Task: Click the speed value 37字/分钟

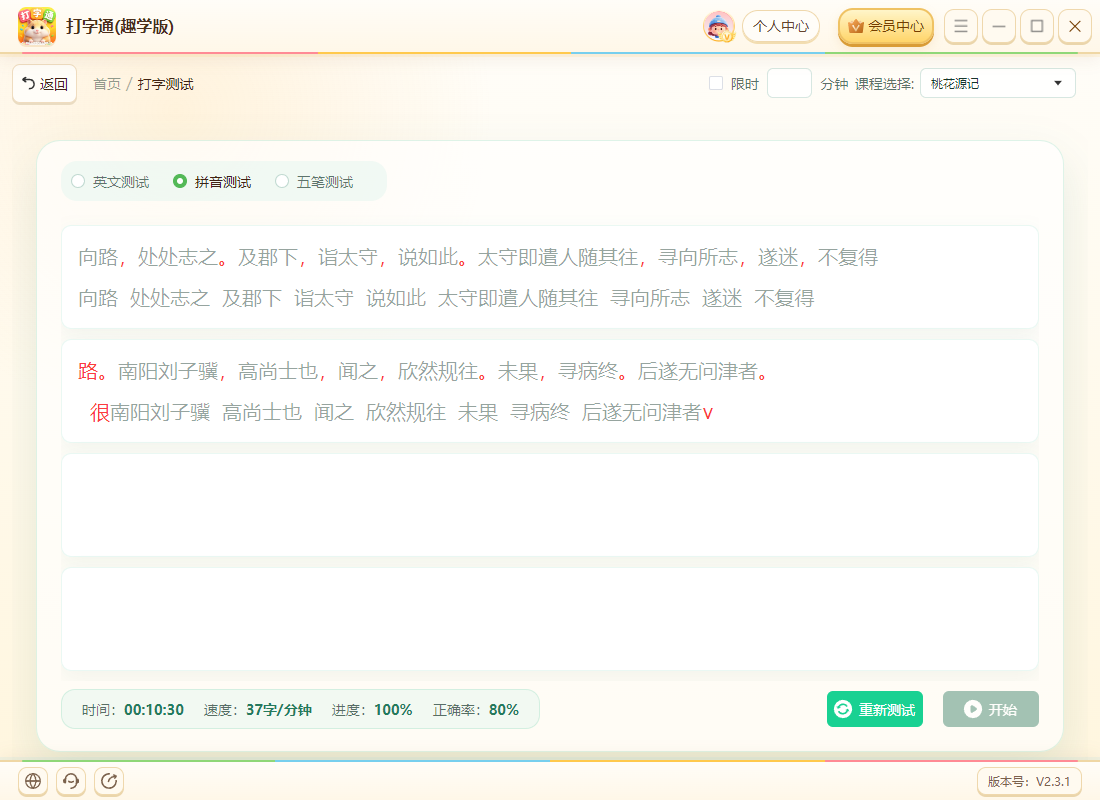Action: pyautogui.click(x=279, y=710)
